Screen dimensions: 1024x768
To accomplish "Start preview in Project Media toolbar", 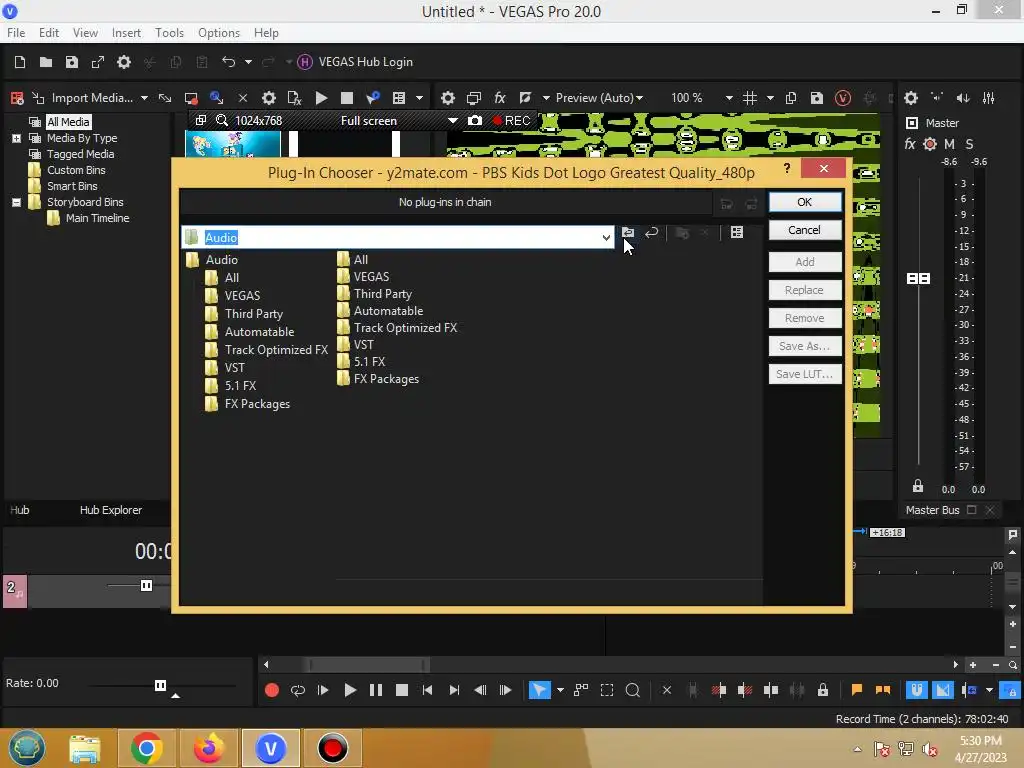I will pyautogui.click(x=321, y=98).
